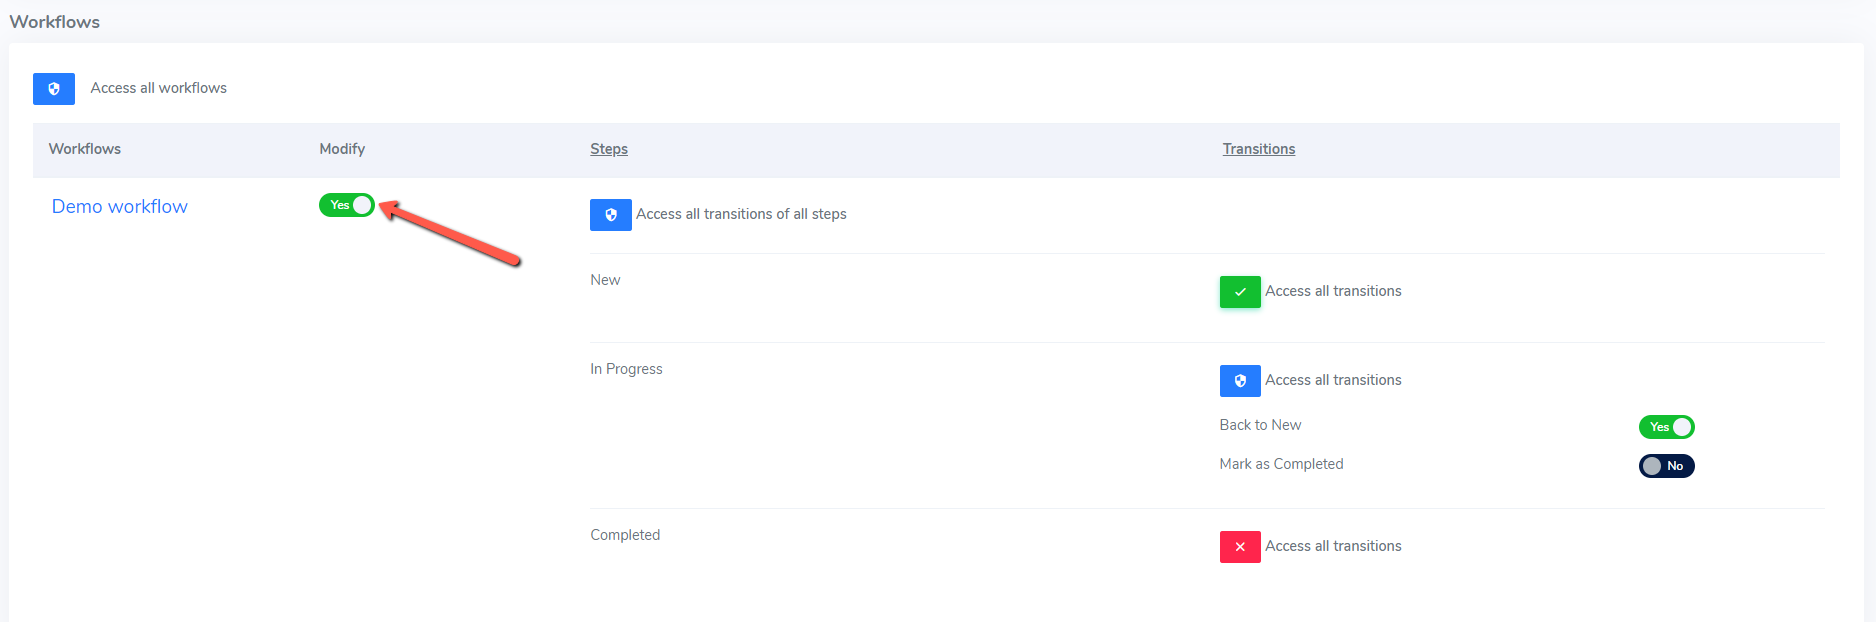
Task: Click the Steps column header
Action: pos(609,149)
